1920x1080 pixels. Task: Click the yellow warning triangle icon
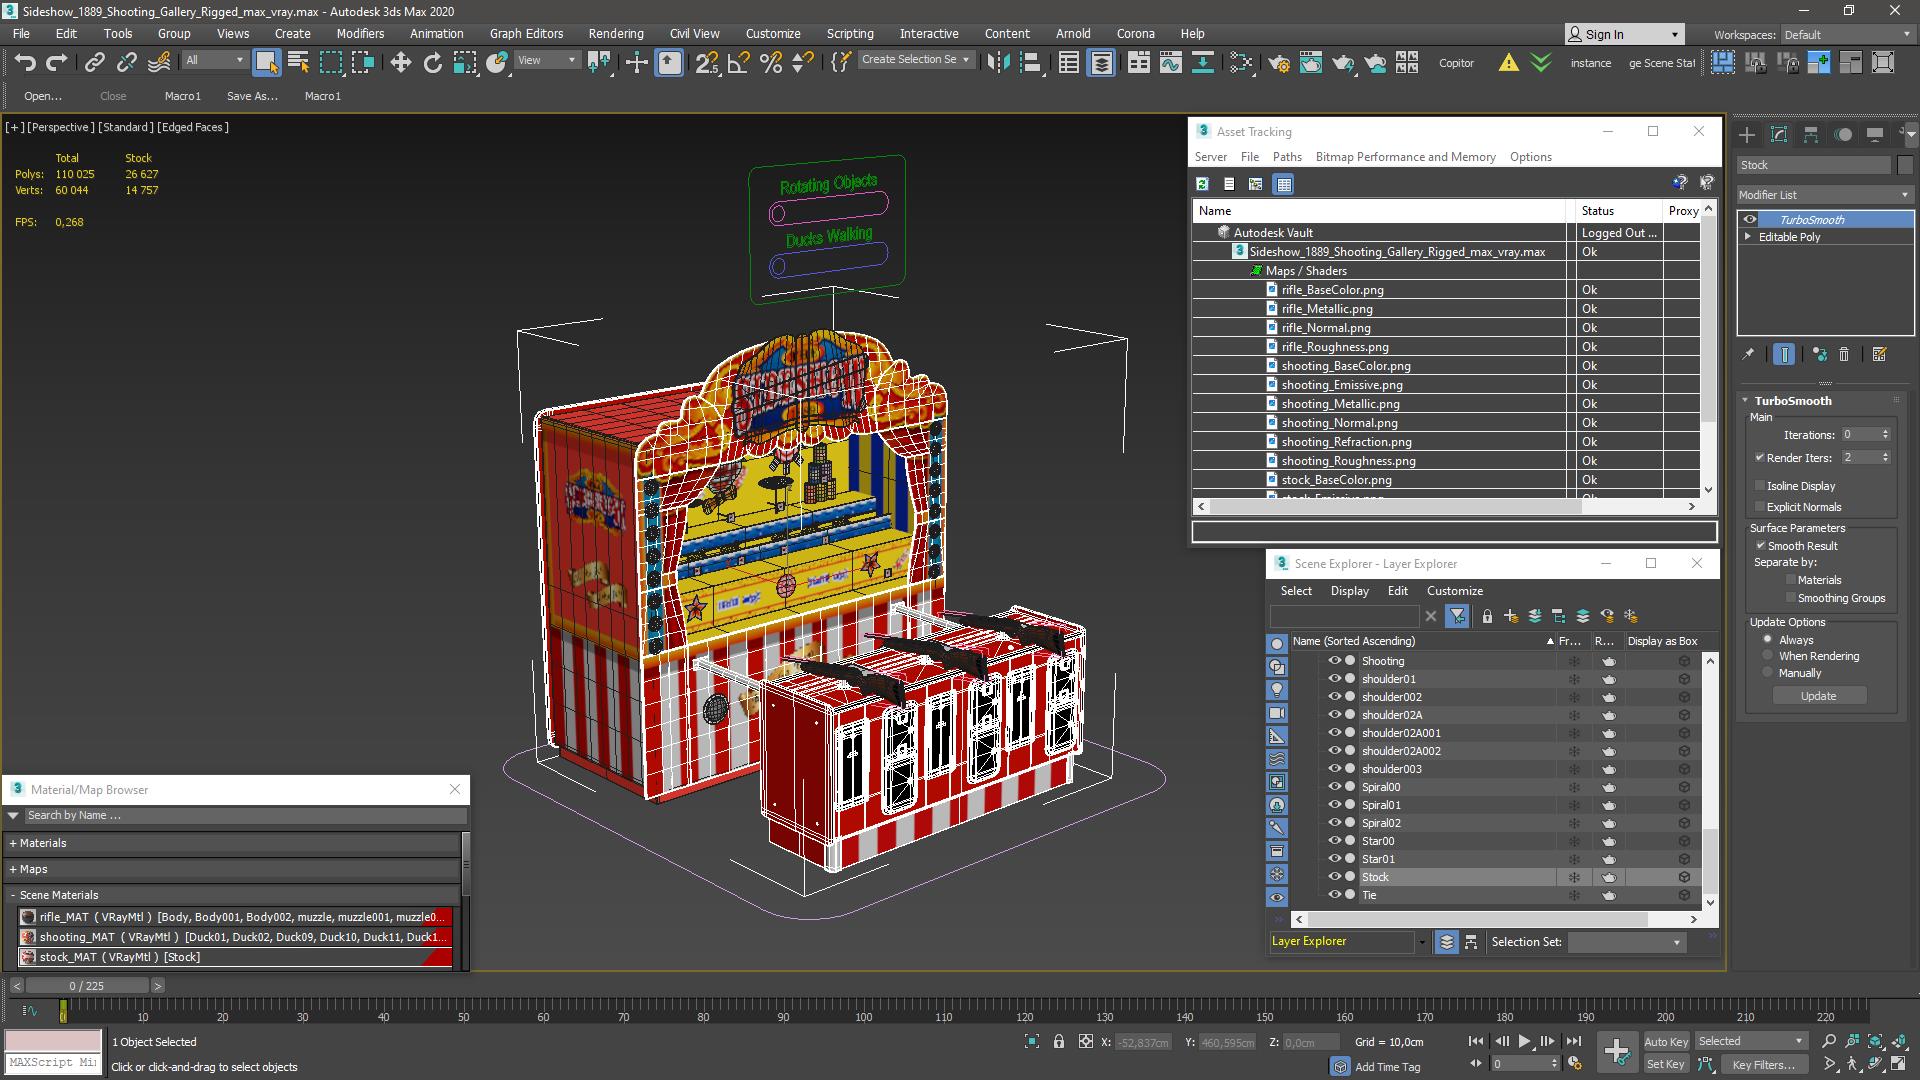tap(1508, 63)
